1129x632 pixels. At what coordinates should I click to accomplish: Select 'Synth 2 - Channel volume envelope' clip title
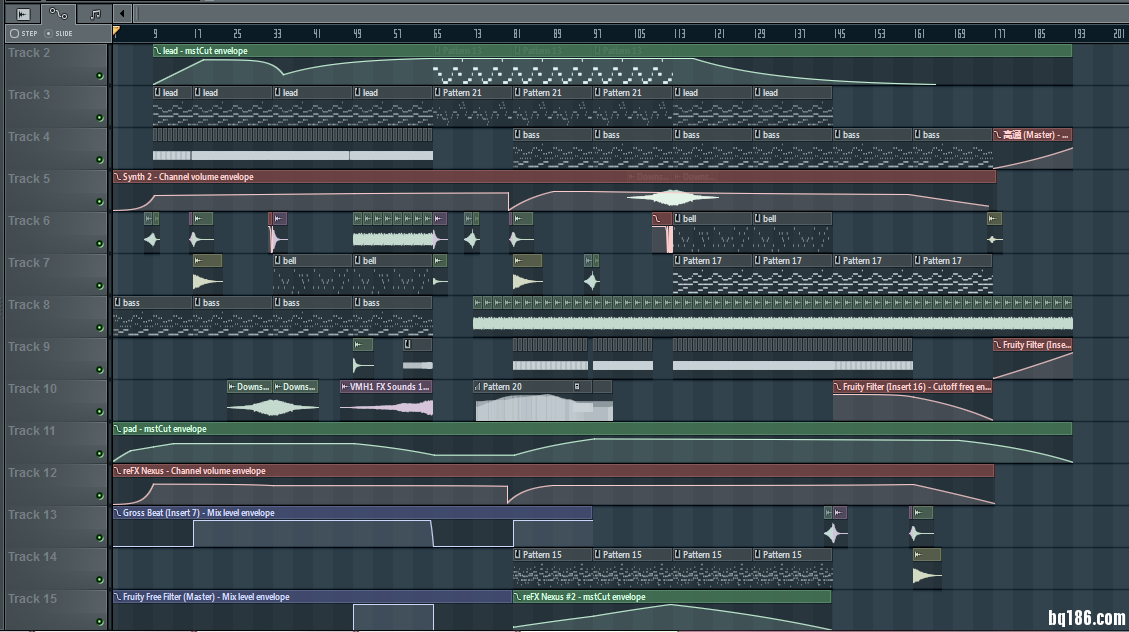coord(188,177)
